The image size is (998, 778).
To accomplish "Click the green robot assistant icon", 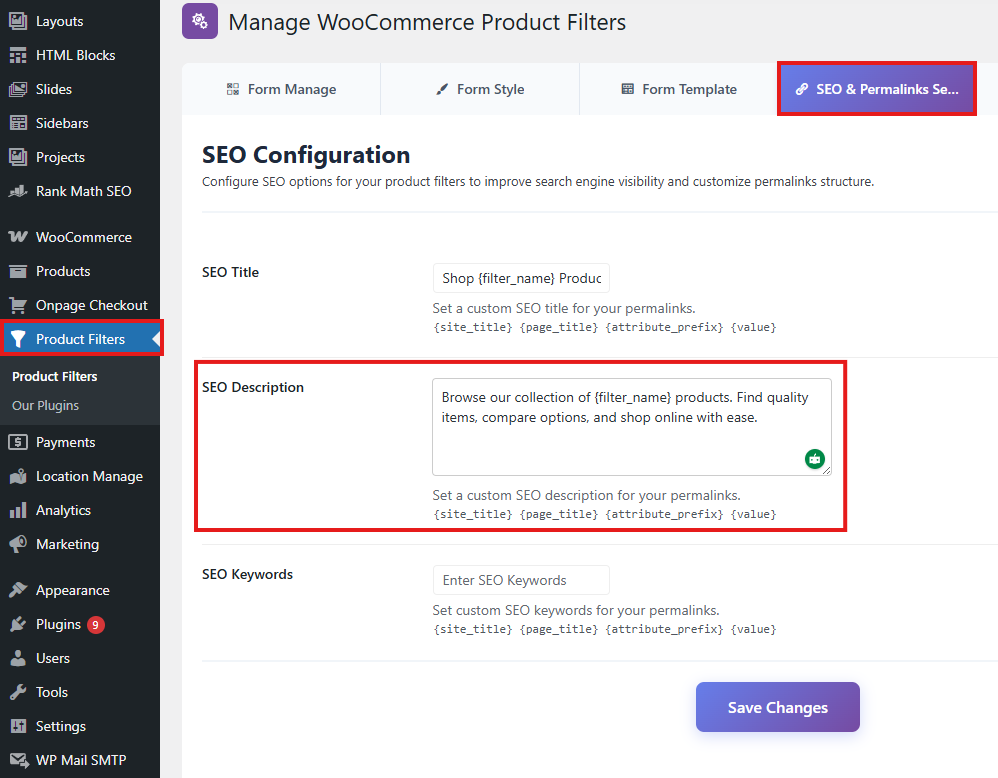I will tap(815, 458).
